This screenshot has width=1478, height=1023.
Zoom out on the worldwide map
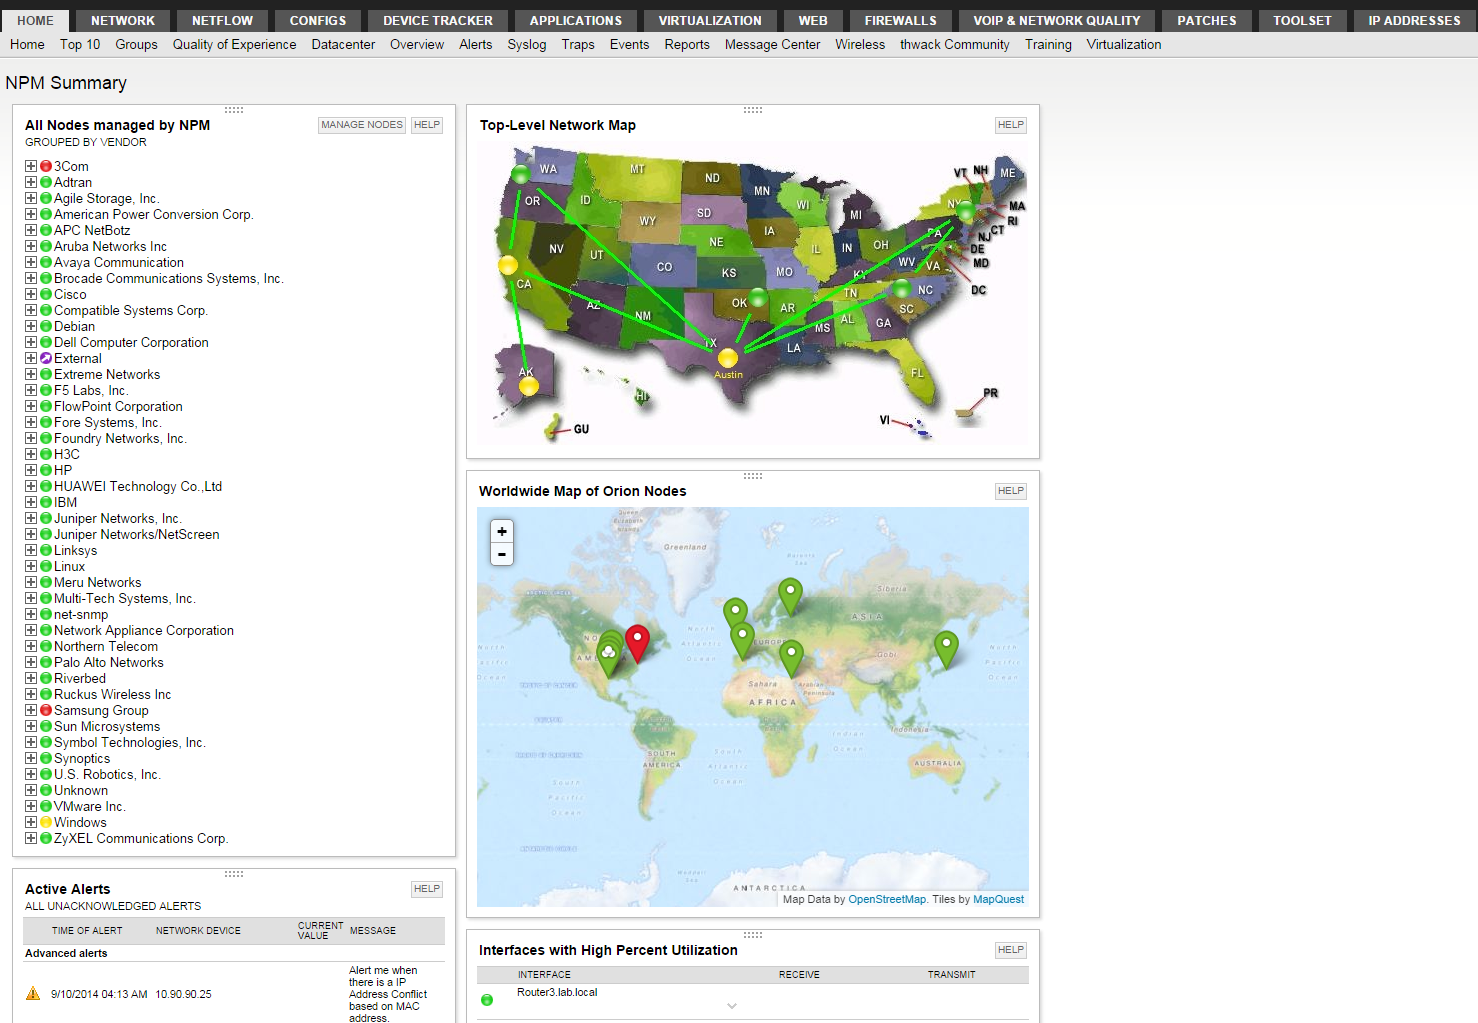point(502,554)
